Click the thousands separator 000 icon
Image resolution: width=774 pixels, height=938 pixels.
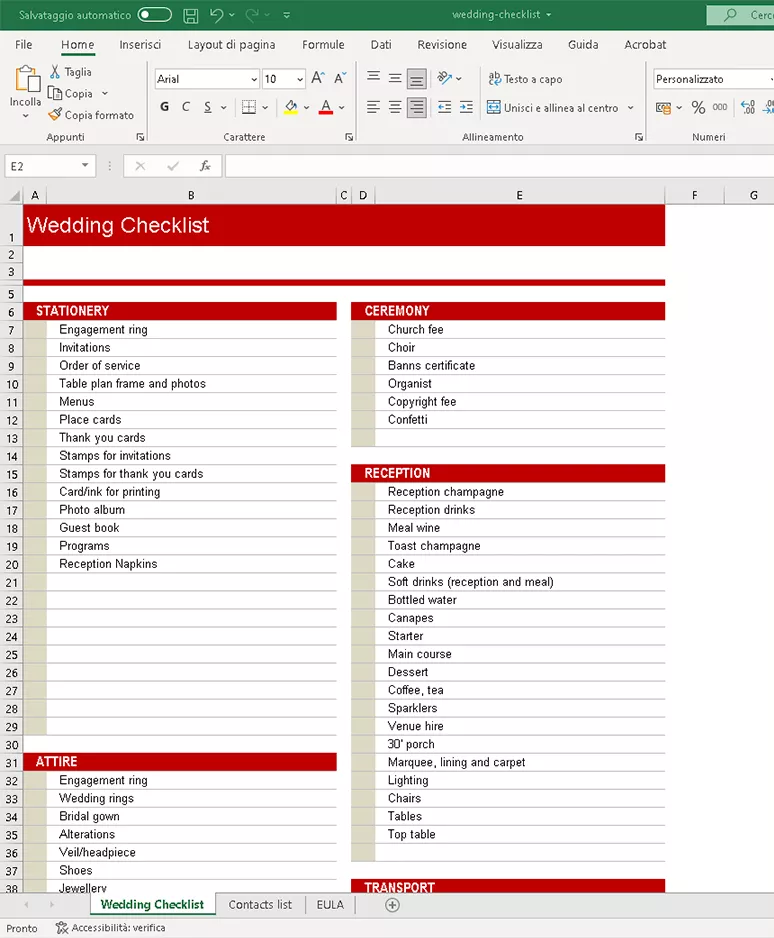click(720, 107)
